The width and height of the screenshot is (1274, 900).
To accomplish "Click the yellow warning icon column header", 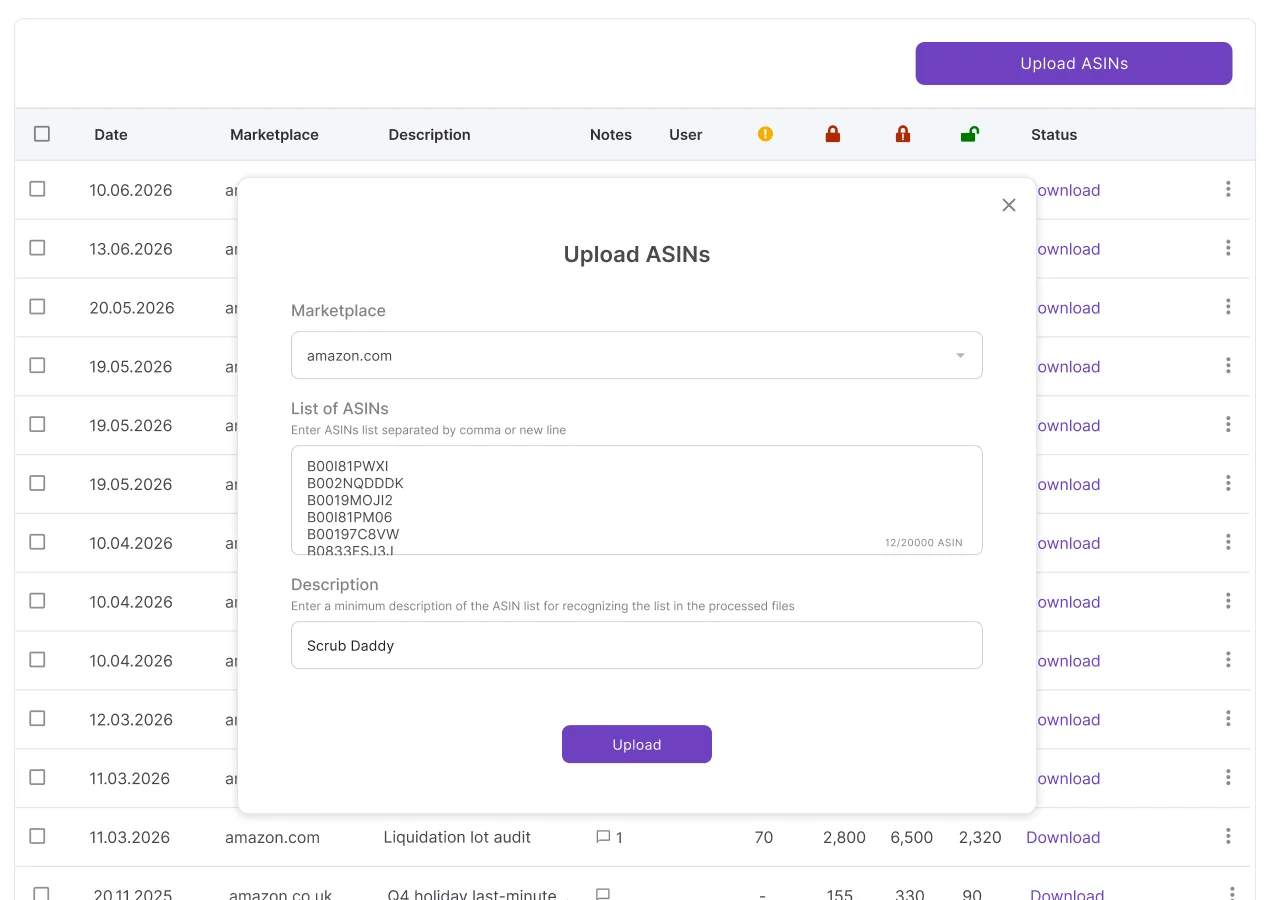I will pos(765,134).
